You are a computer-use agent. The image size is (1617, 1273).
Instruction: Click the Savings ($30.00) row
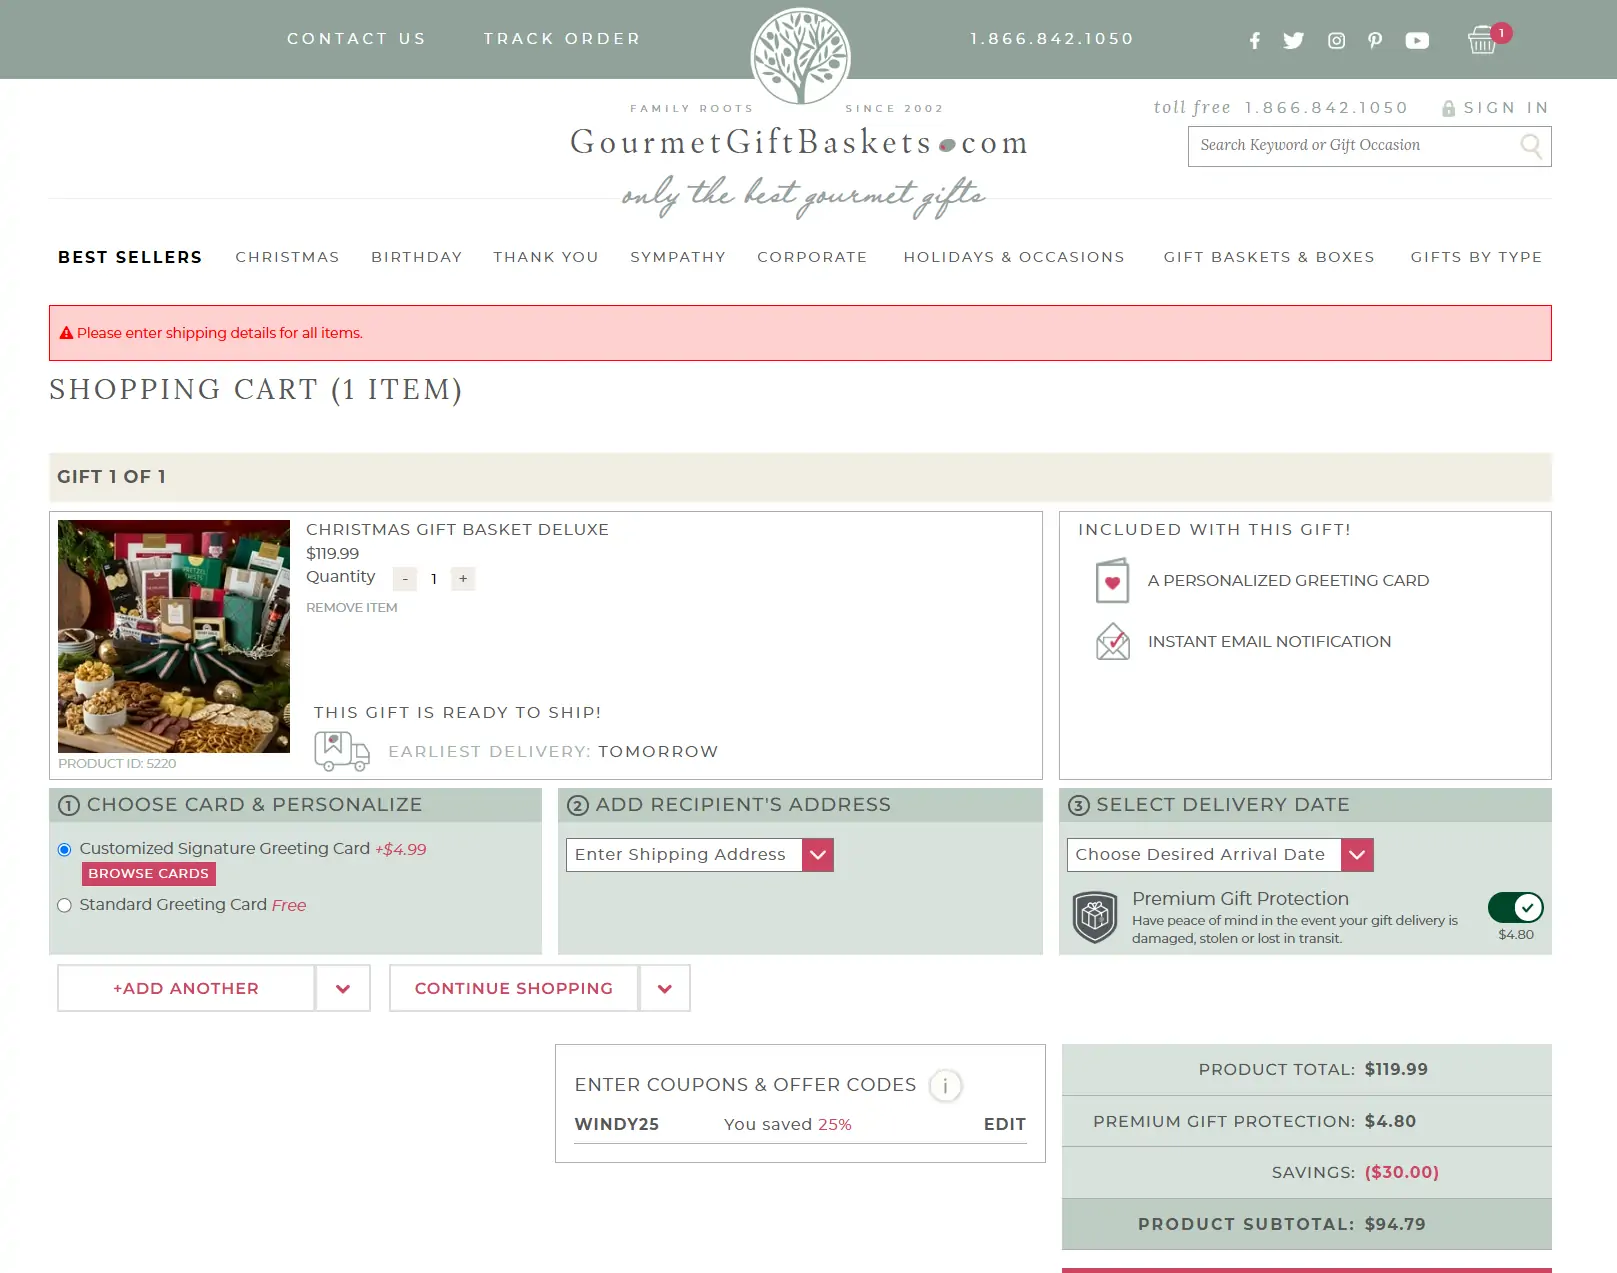click(x=1306, y=1172)
